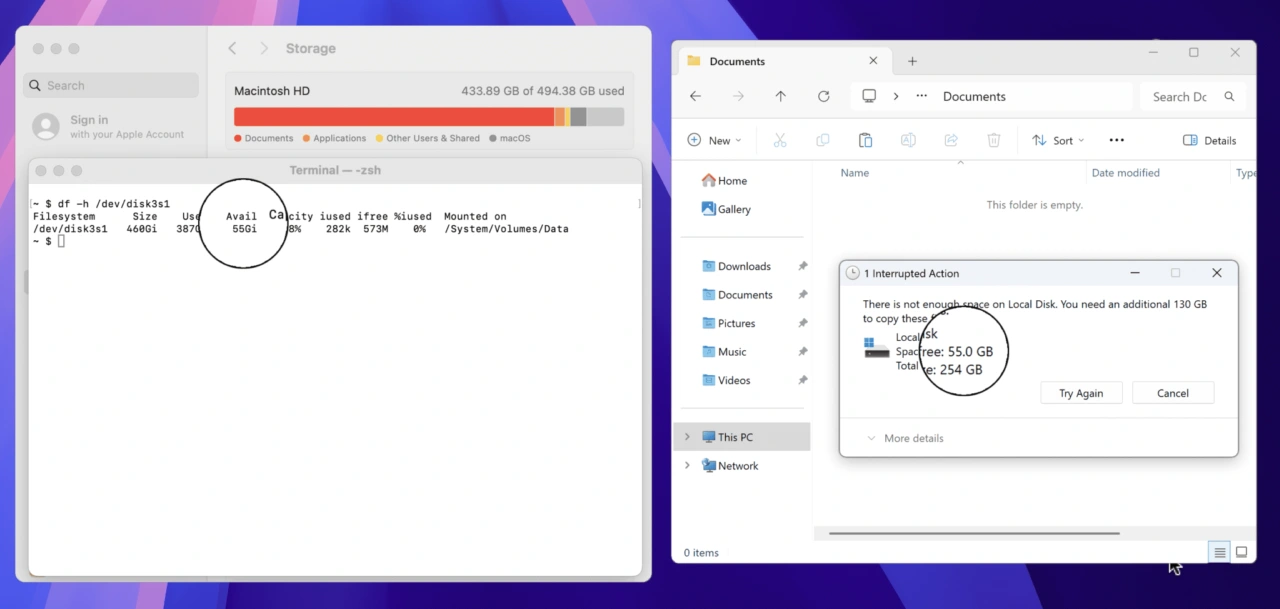The width and height of the screenshot is (1280, 609).
Task: Click the Try Again button
Action: click(1080, 393)
